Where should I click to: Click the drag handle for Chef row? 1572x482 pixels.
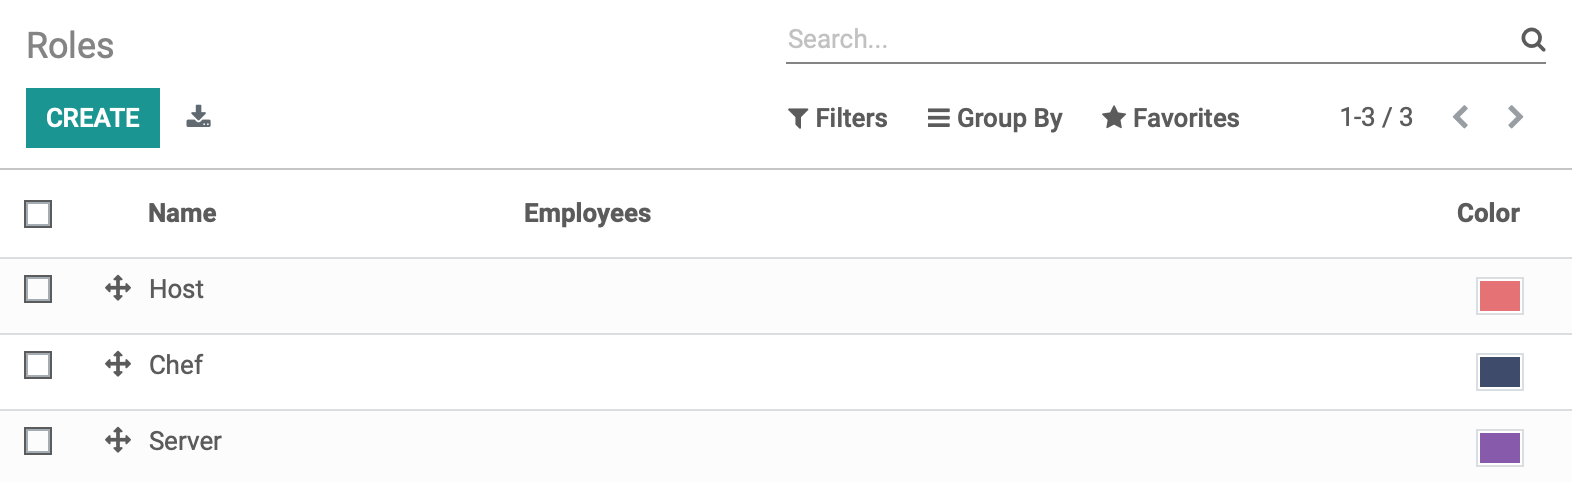(x=118, y=364)
